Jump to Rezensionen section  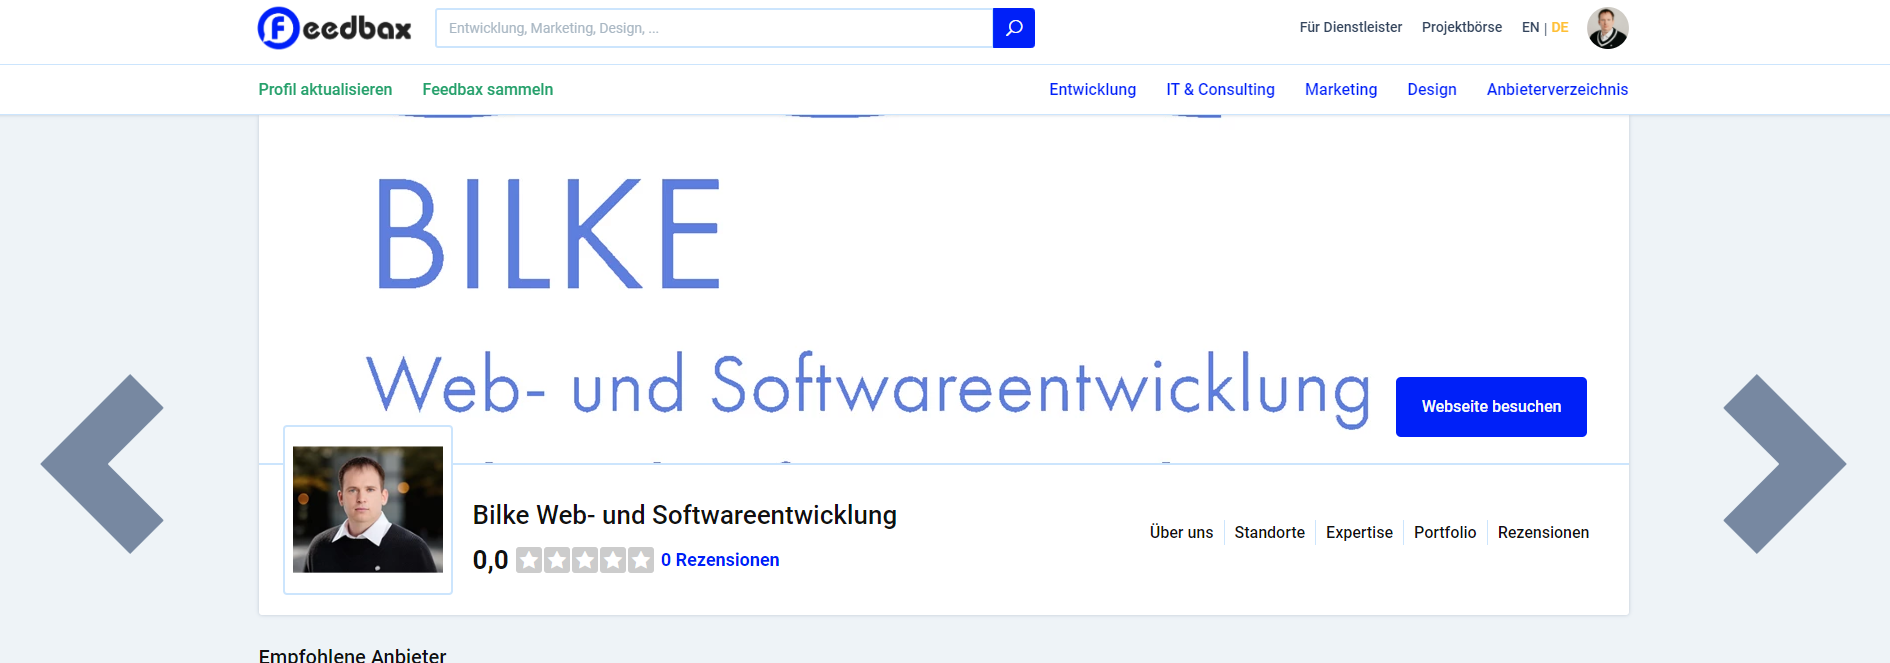pyautogui.click(x=1543, y=532)
